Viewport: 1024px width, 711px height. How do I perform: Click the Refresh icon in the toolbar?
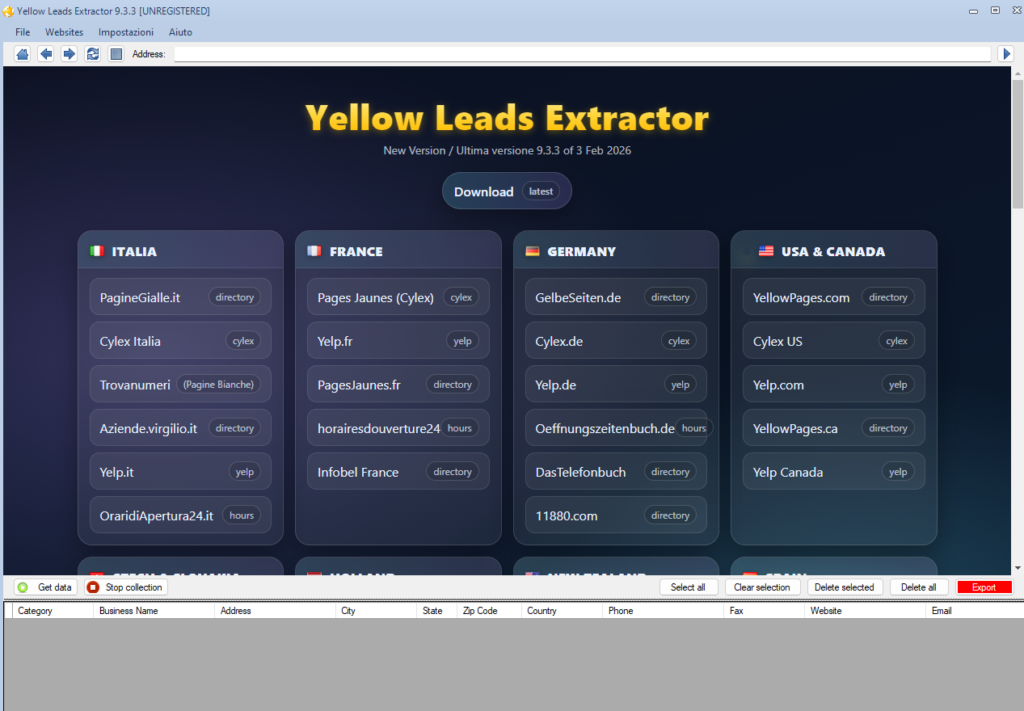coord(93,53)
